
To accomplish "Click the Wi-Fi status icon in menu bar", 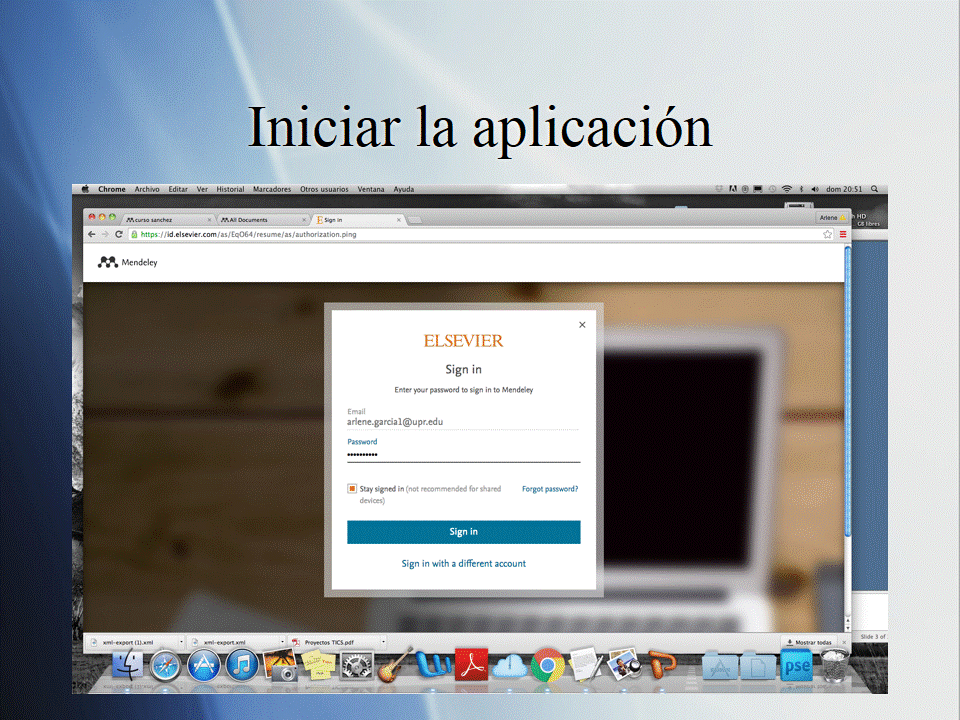I will (787, 189).
